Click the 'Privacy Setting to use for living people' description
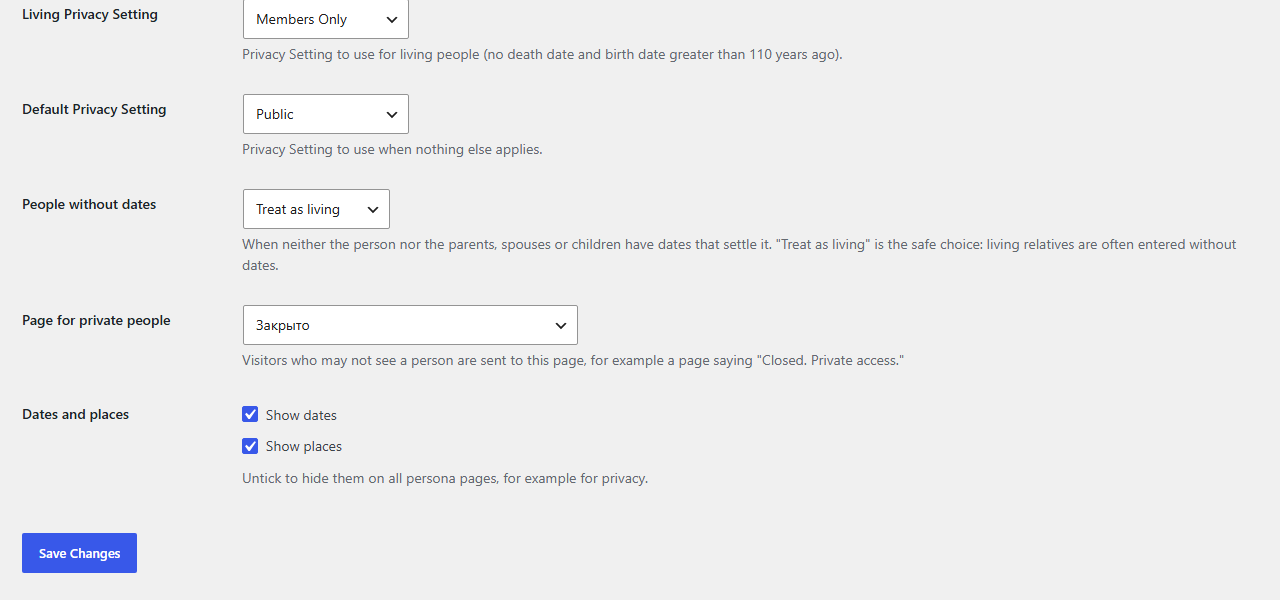 point(542,55)
